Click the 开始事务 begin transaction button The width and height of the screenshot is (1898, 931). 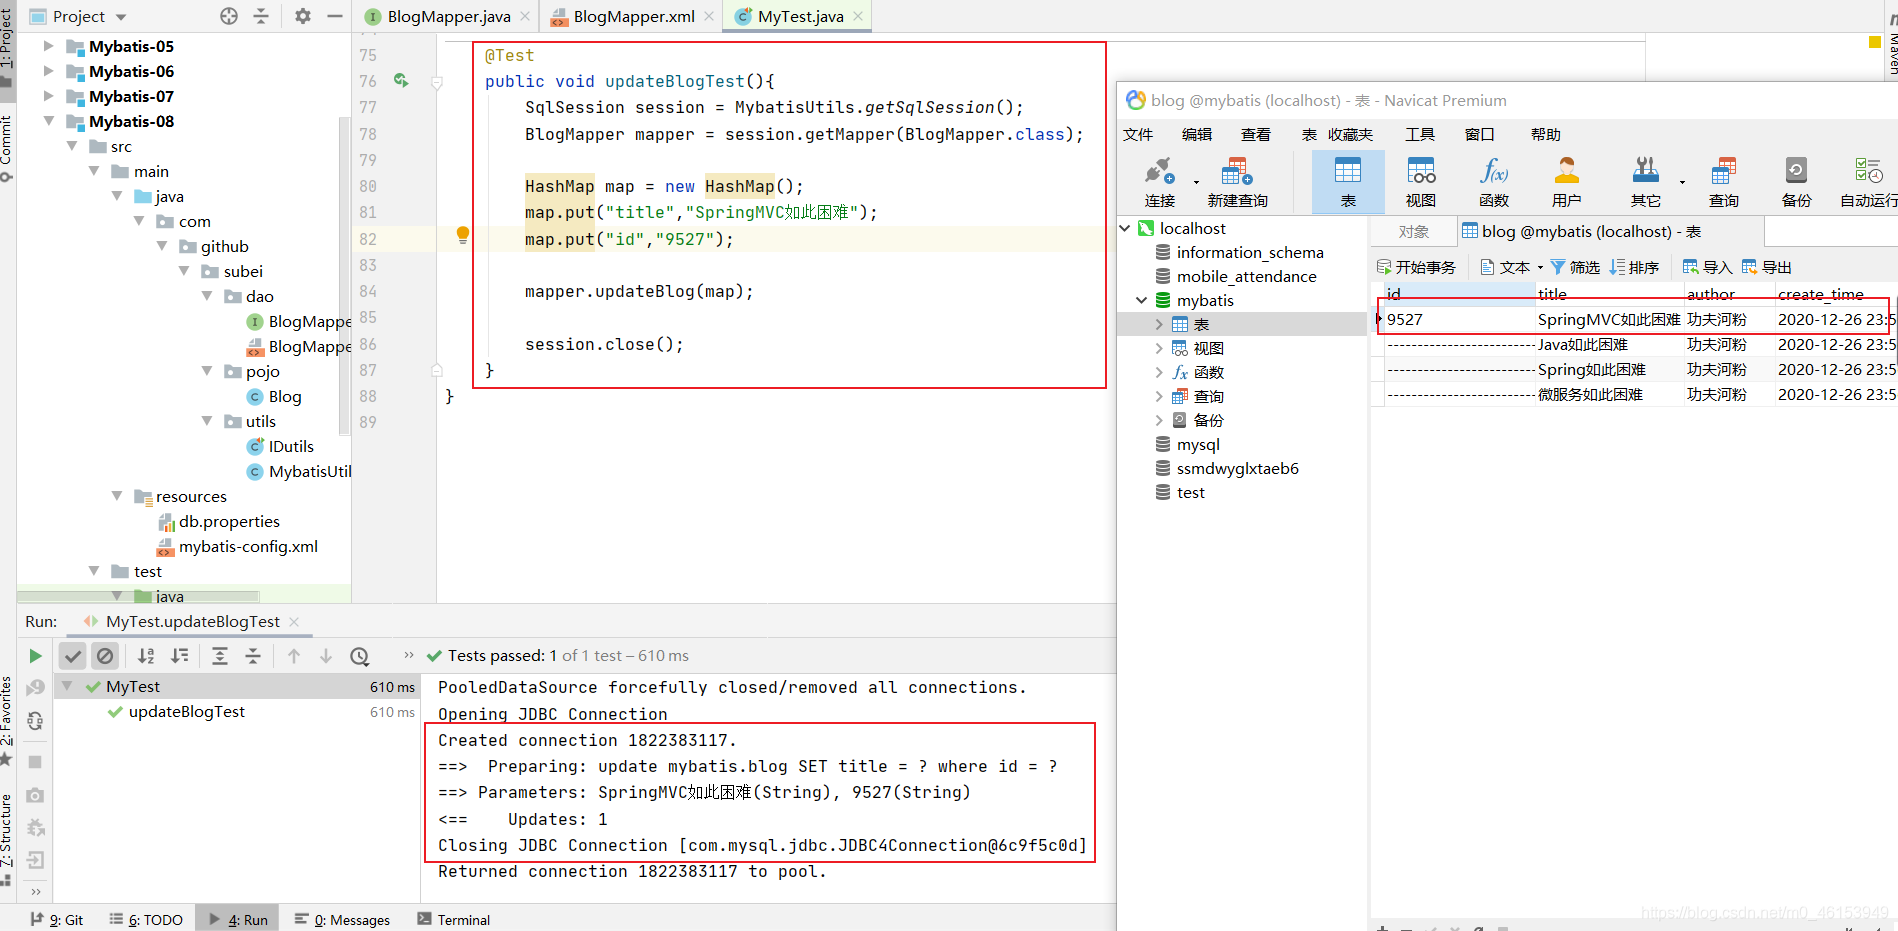pyautogui.click(x=1416, y=267)
